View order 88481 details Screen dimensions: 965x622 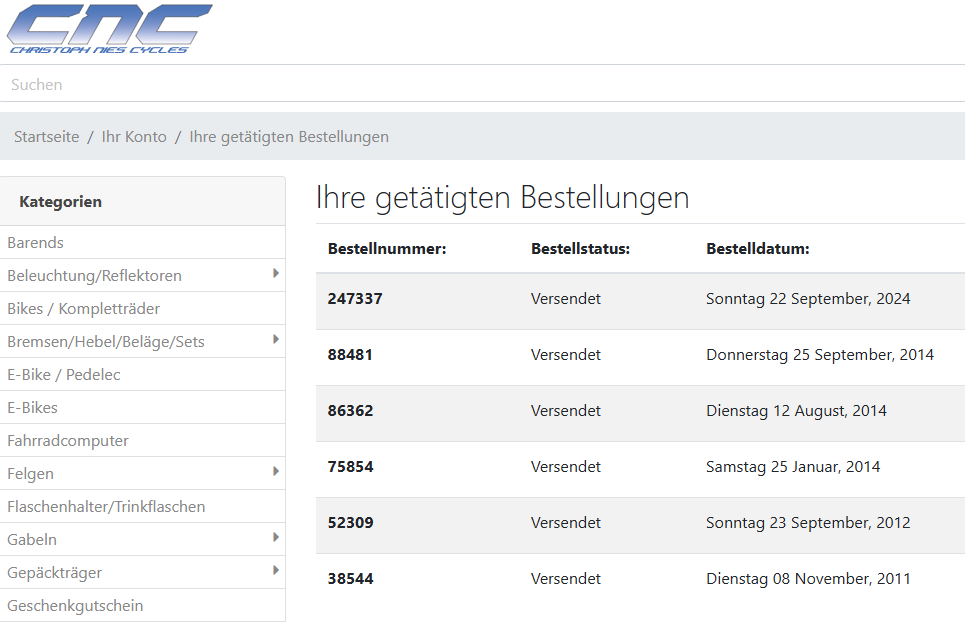pos(350,355)
